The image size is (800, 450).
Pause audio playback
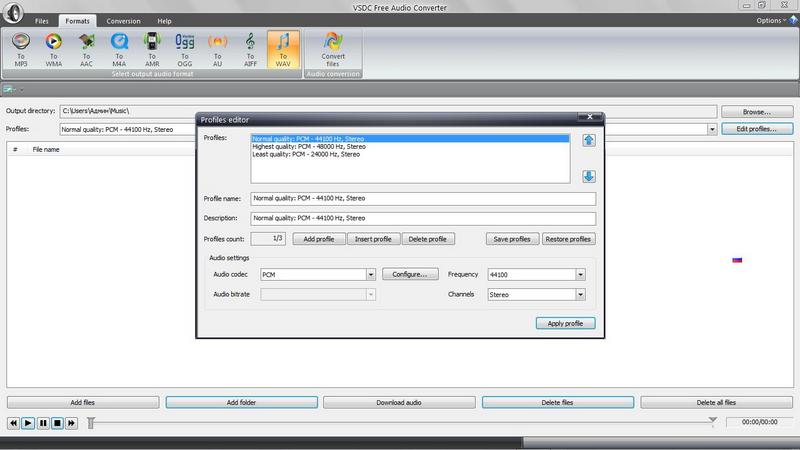pyautogui.click(x=43, y=423)
